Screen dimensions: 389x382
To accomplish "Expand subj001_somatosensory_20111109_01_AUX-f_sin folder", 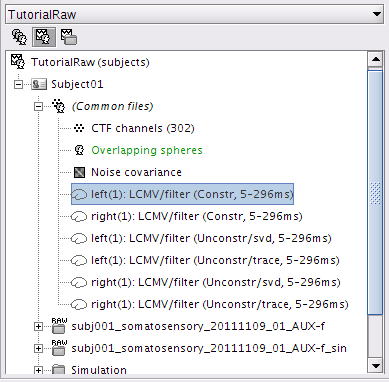I will click(39, 348).
